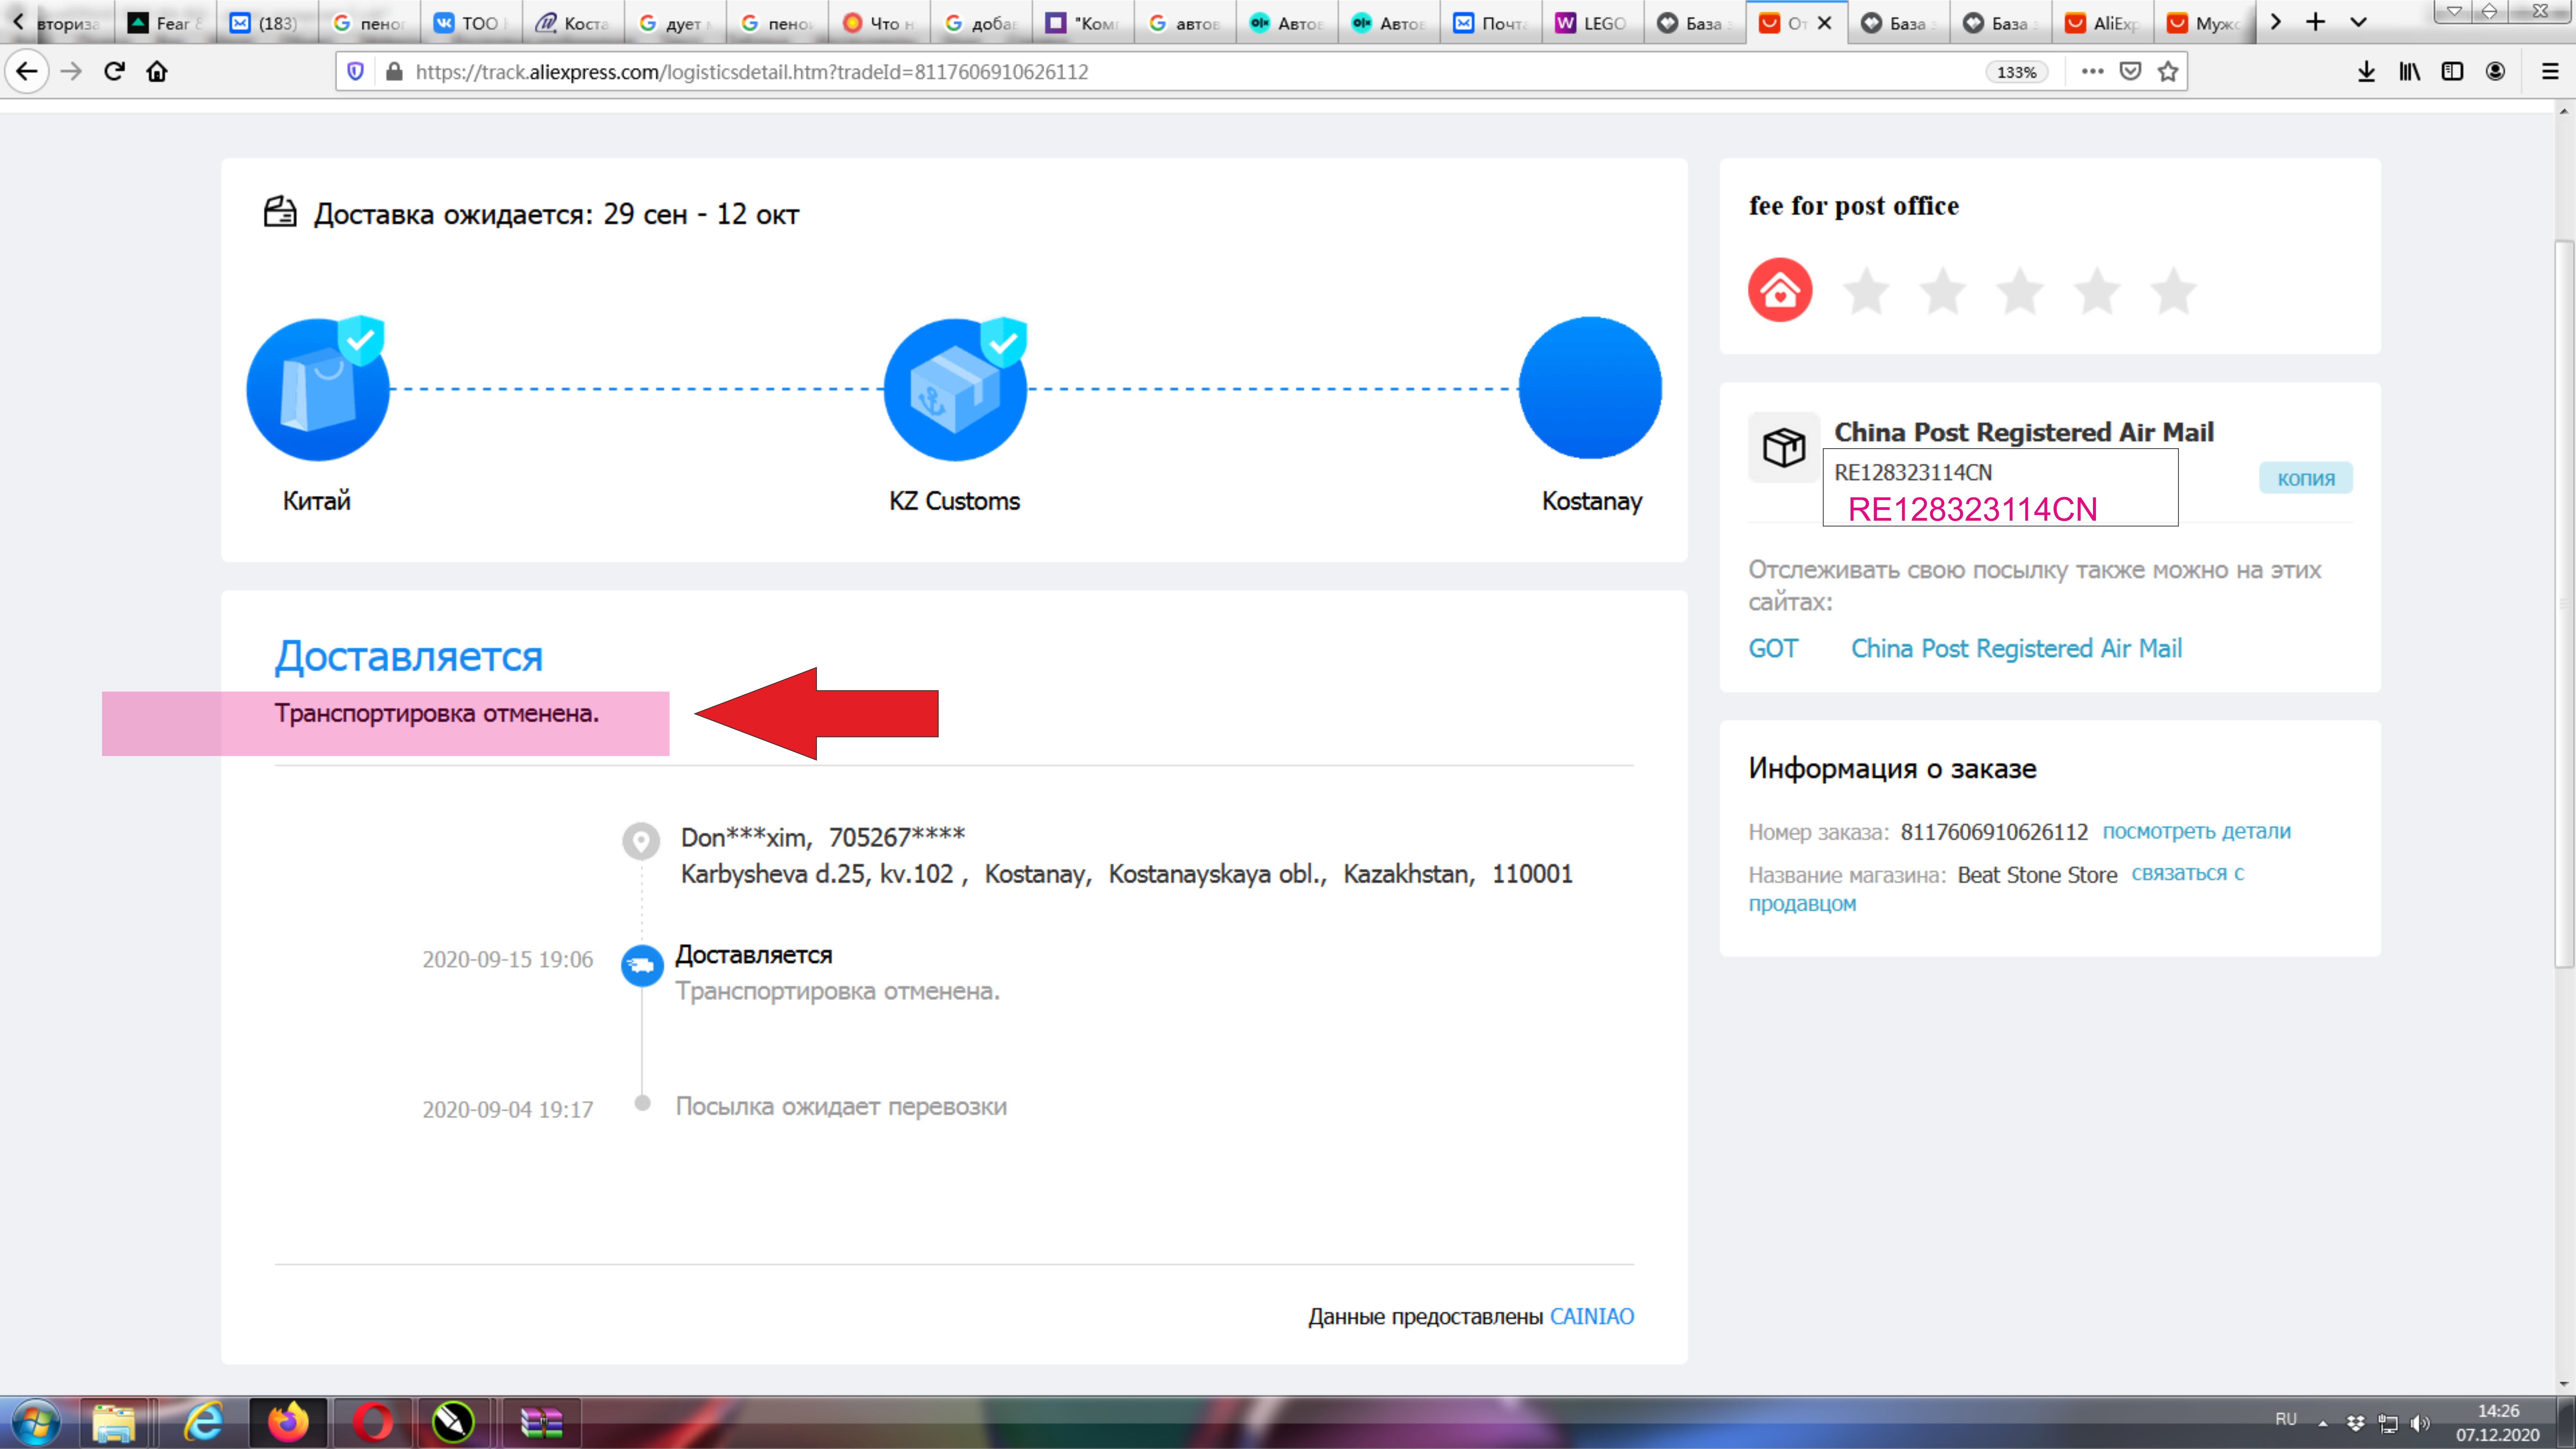Viewport: 2576px width, 1449px height.
Task: Open the page actions three-dots menu
Action: tap(2092, 71)
